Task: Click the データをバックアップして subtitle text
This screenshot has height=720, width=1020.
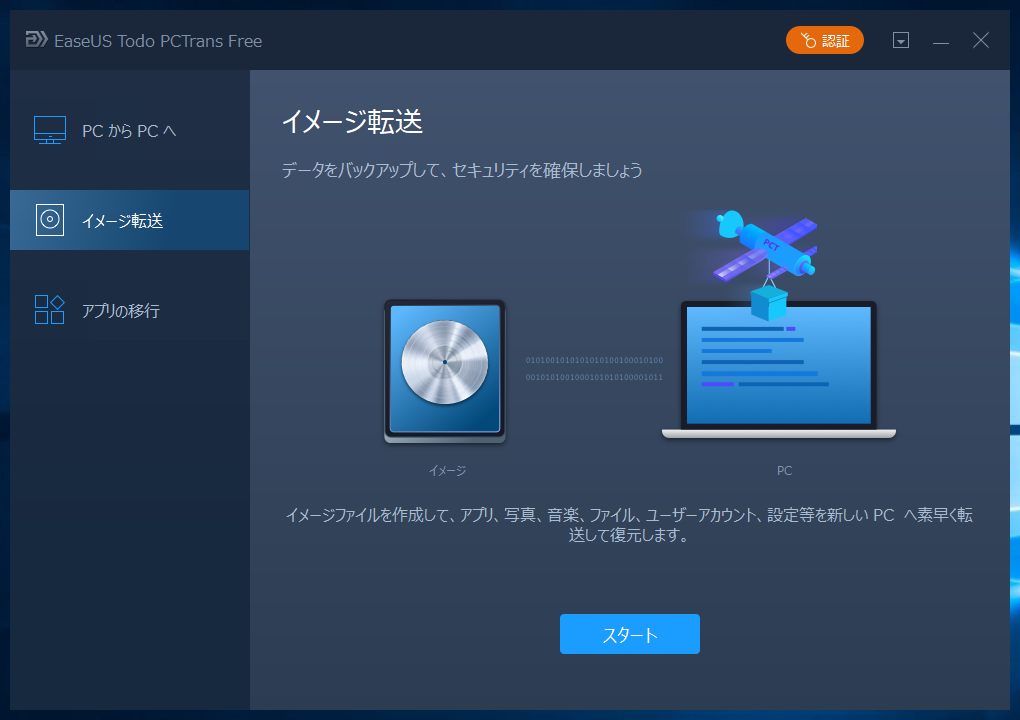Action: (462, 170)
